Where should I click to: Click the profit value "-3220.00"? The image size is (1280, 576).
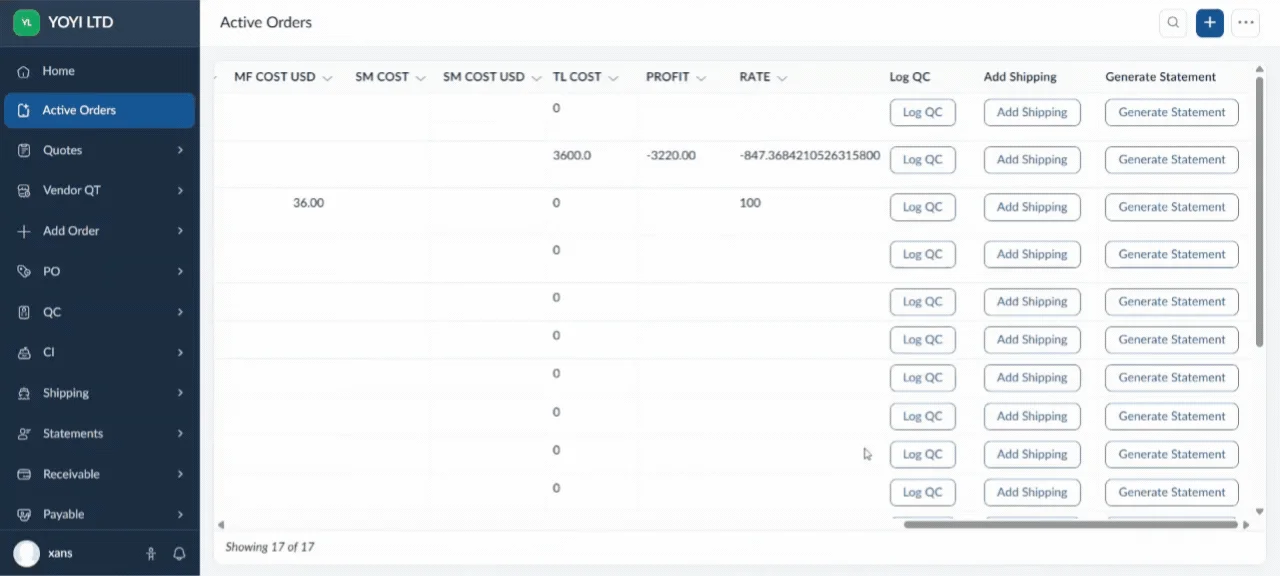(x=671, y=155)
